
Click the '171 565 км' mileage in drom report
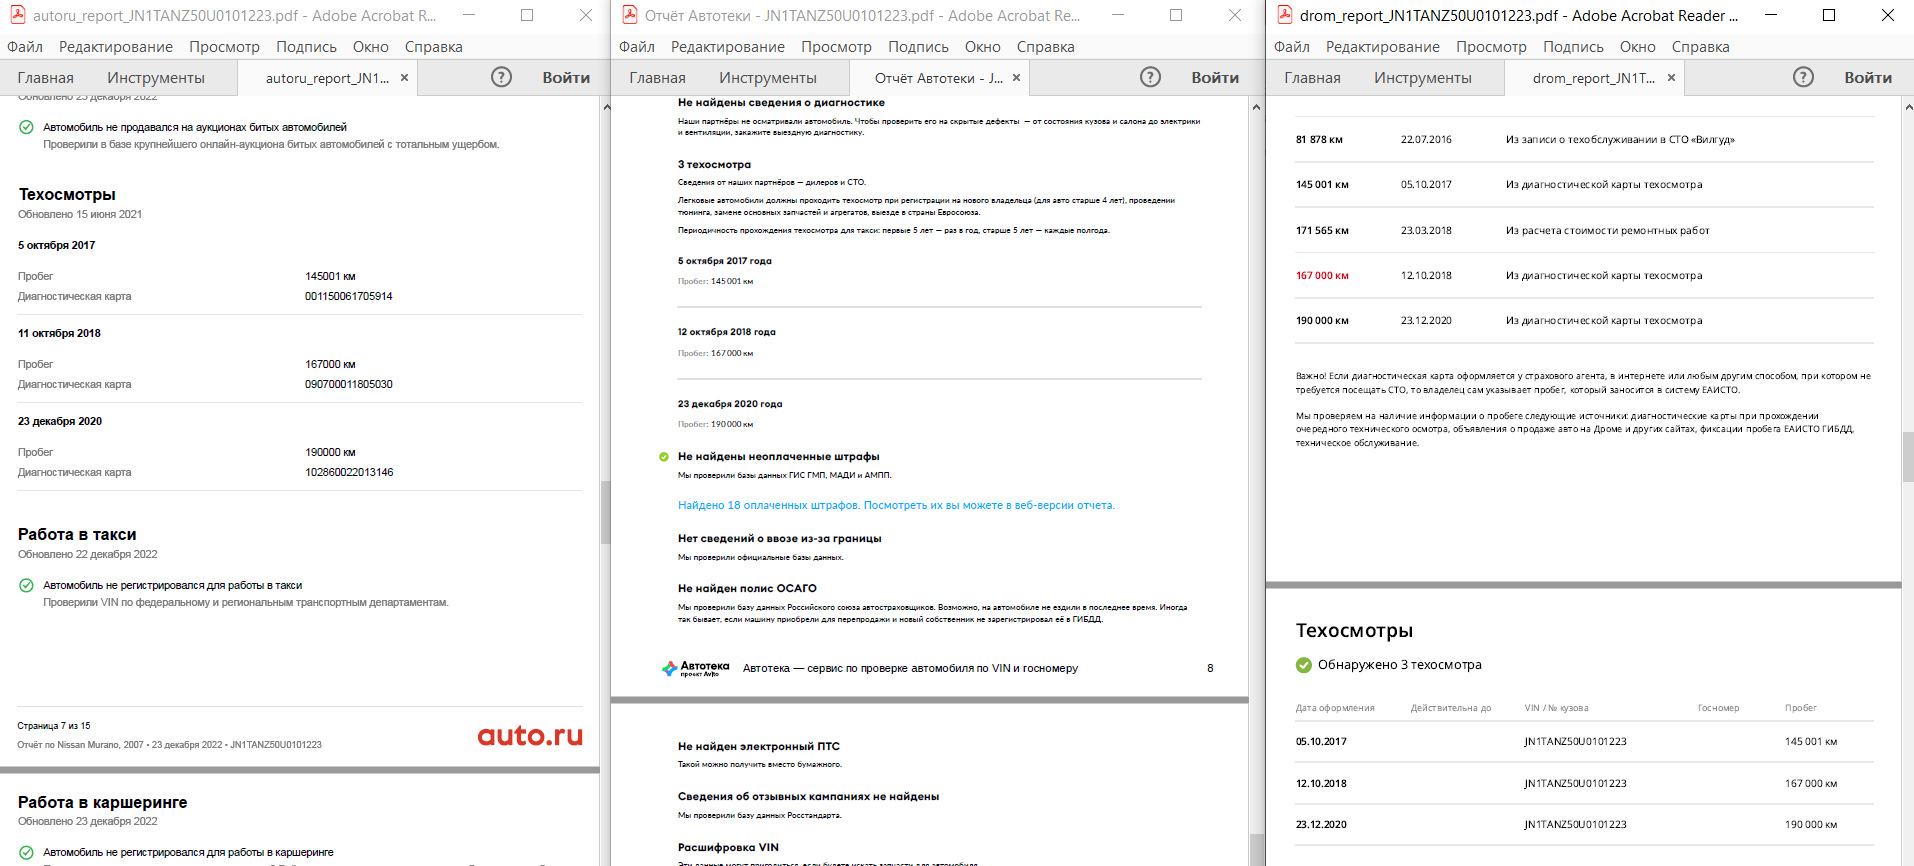click(1322, 230)
